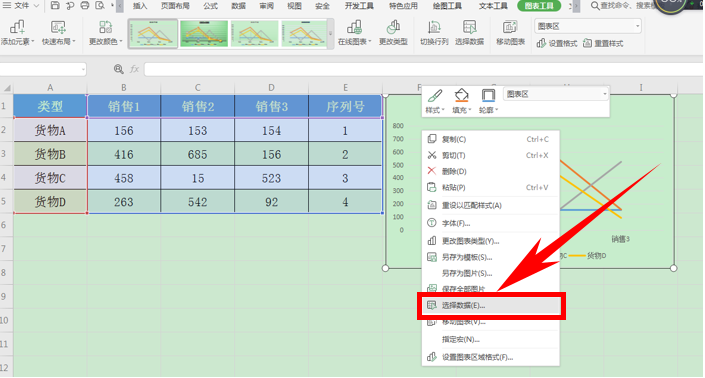Viewport: 705px width, 378px height.
Task: Switch to the 审阅 tab
Action: [x=267, y=6]
